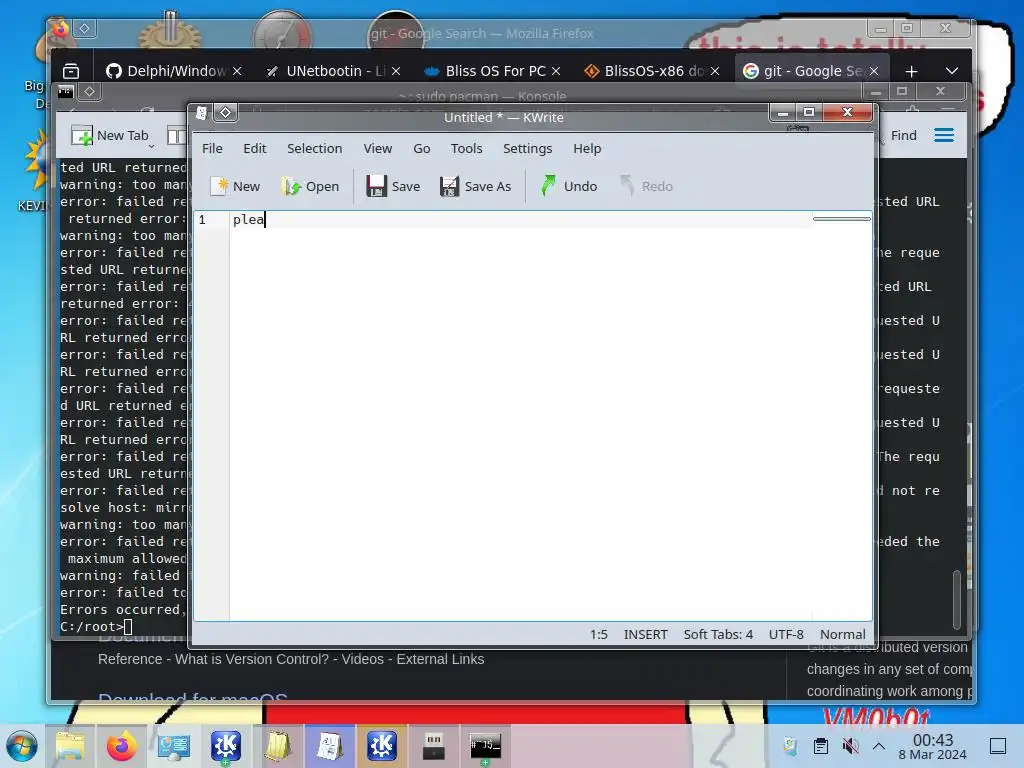Image resolution: width=1024 pixels, height=768 pixels.
Task: Open the Go menu
Action: 422,148
